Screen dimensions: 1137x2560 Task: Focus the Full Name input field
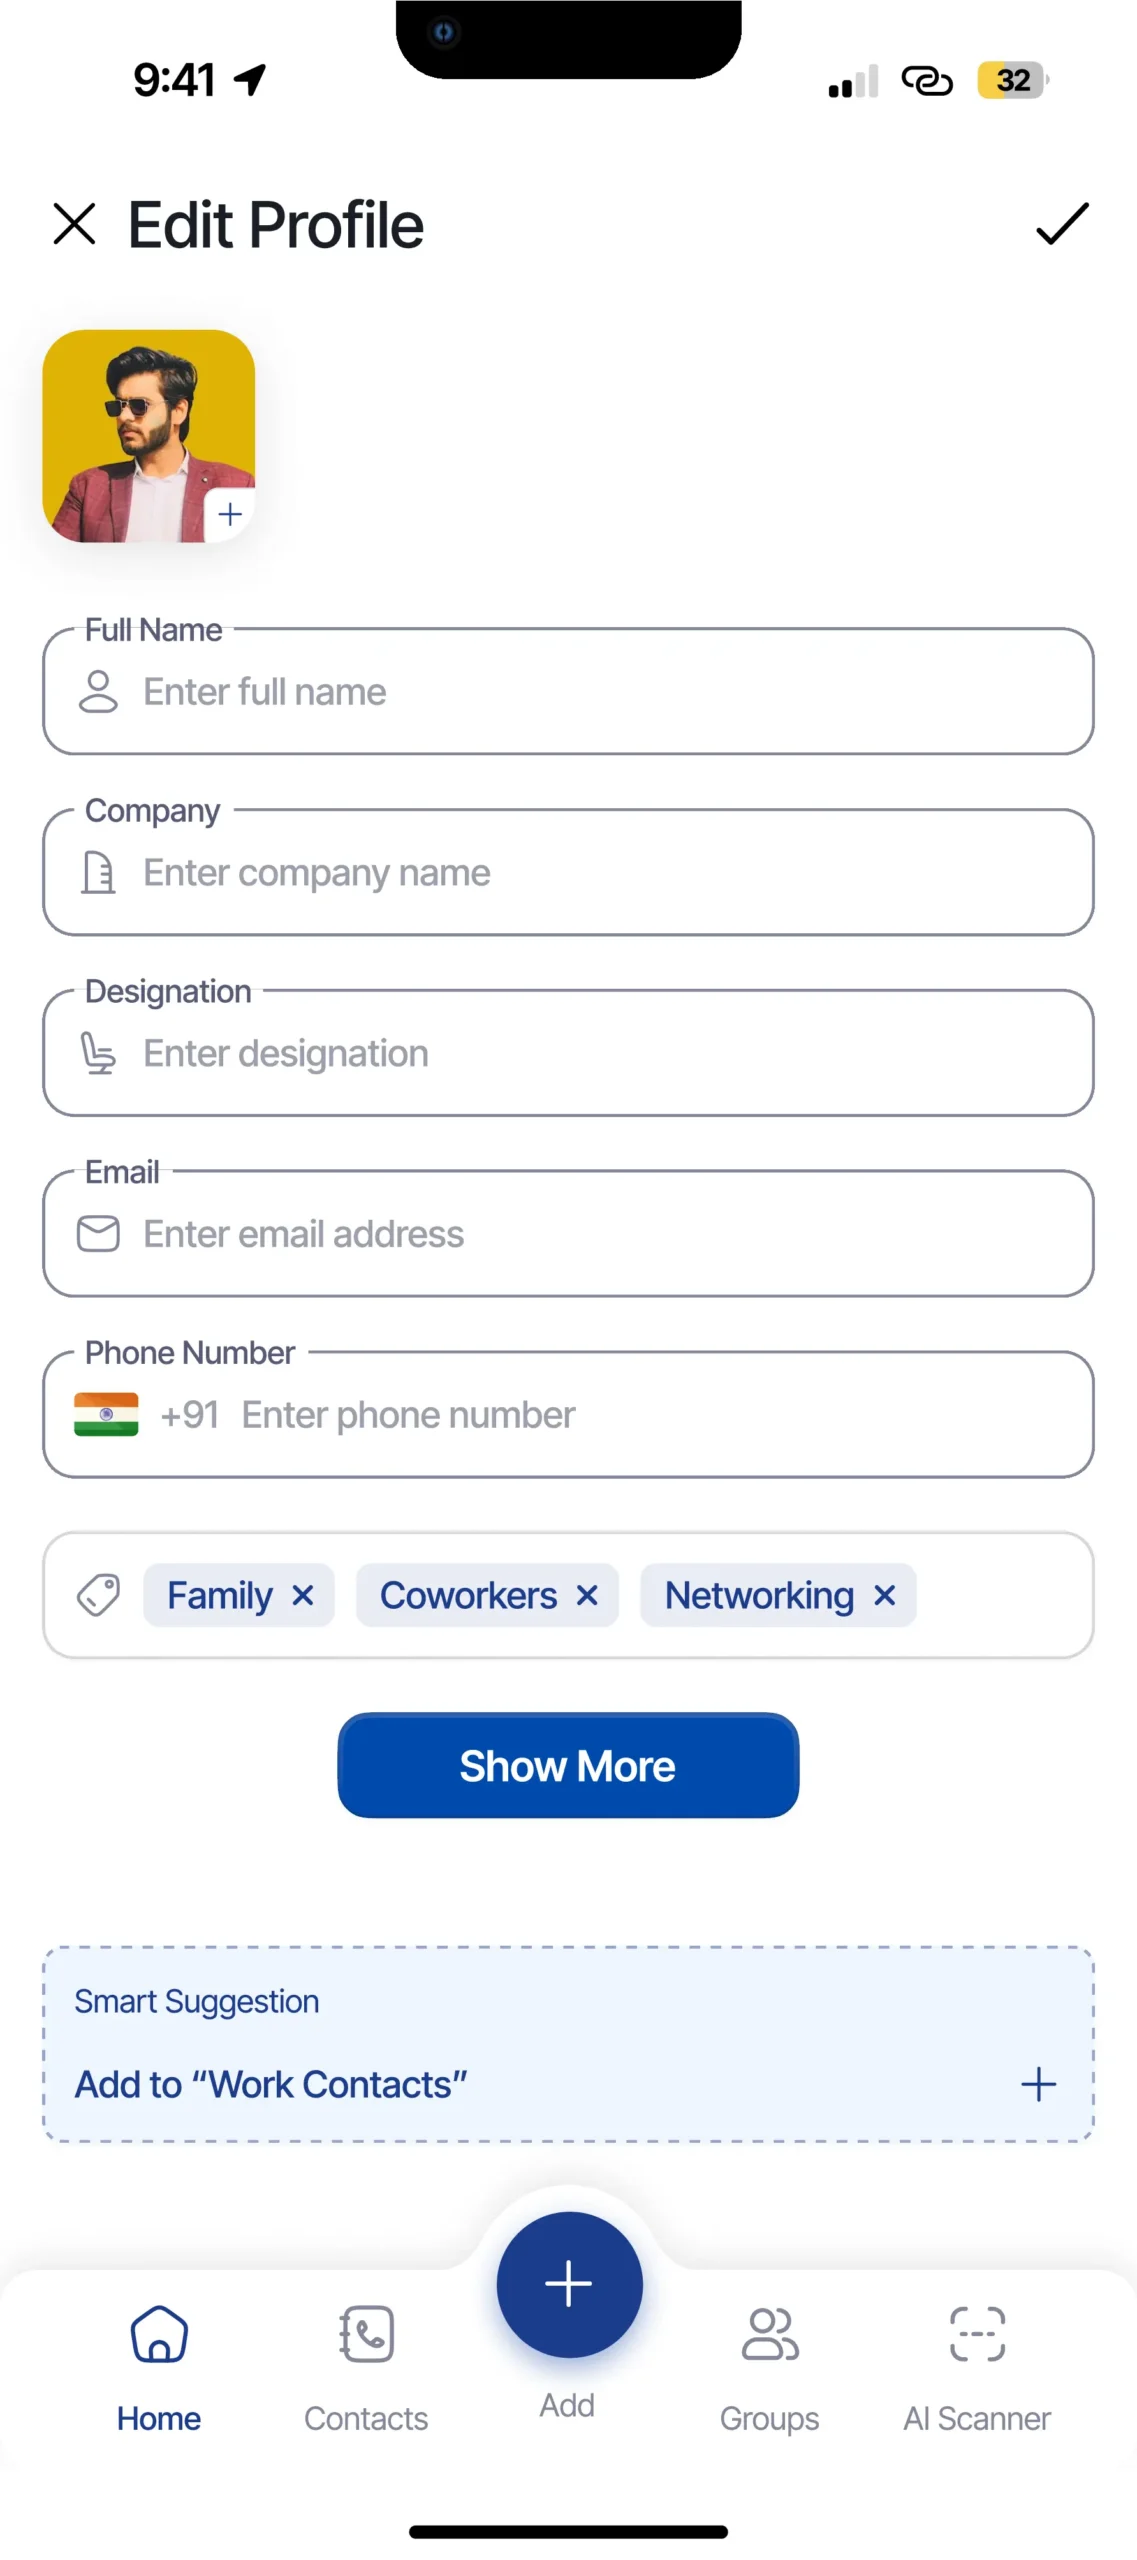(x=600, y=692)
